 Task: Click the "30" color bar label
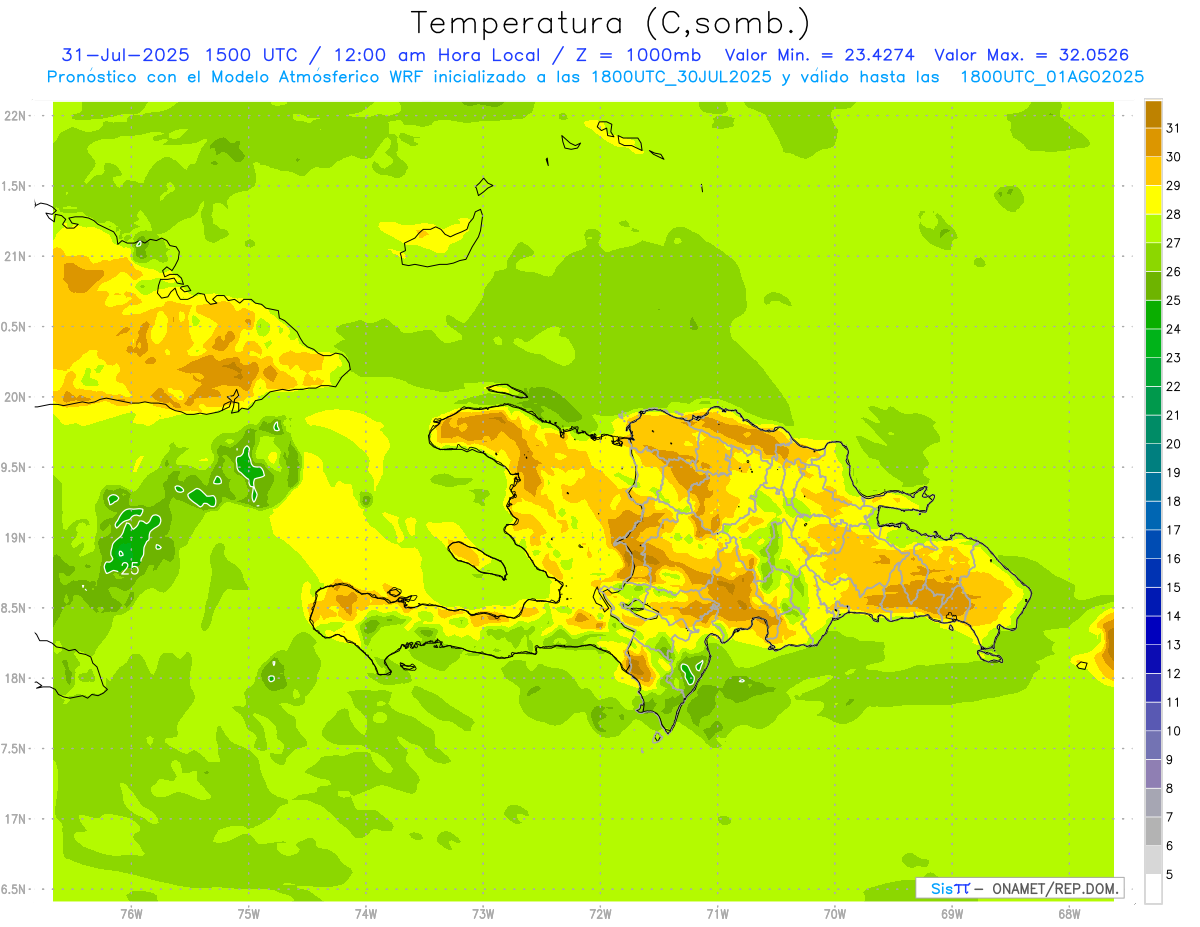[x=1173, y=157]
